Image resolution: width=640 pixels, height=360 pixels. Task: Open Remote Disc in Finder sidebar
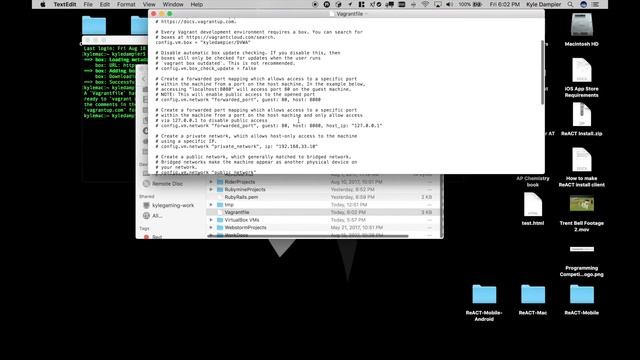(x=167, y=184)
